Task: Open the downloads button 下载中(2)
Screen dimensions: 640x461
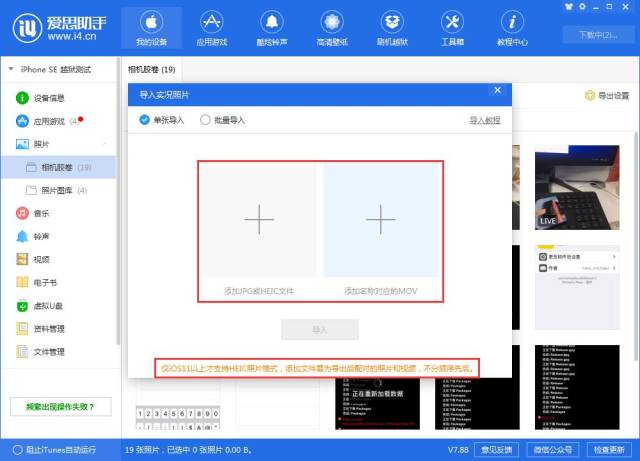Action: pyautogui.click(x=598, y=35)
